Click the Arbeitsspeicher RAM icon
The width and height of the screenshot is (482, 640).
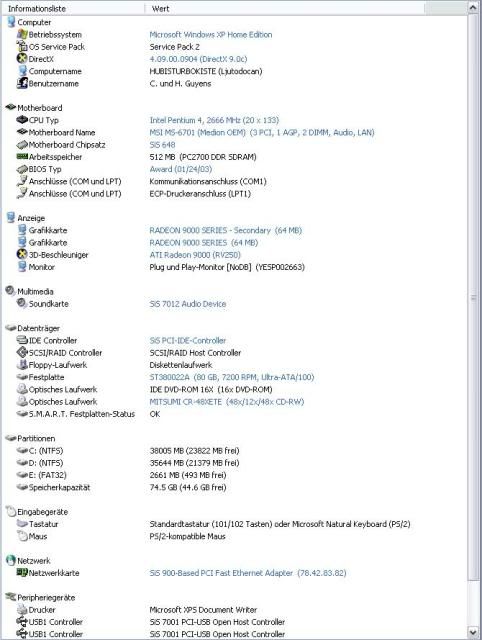pos(22,156)
